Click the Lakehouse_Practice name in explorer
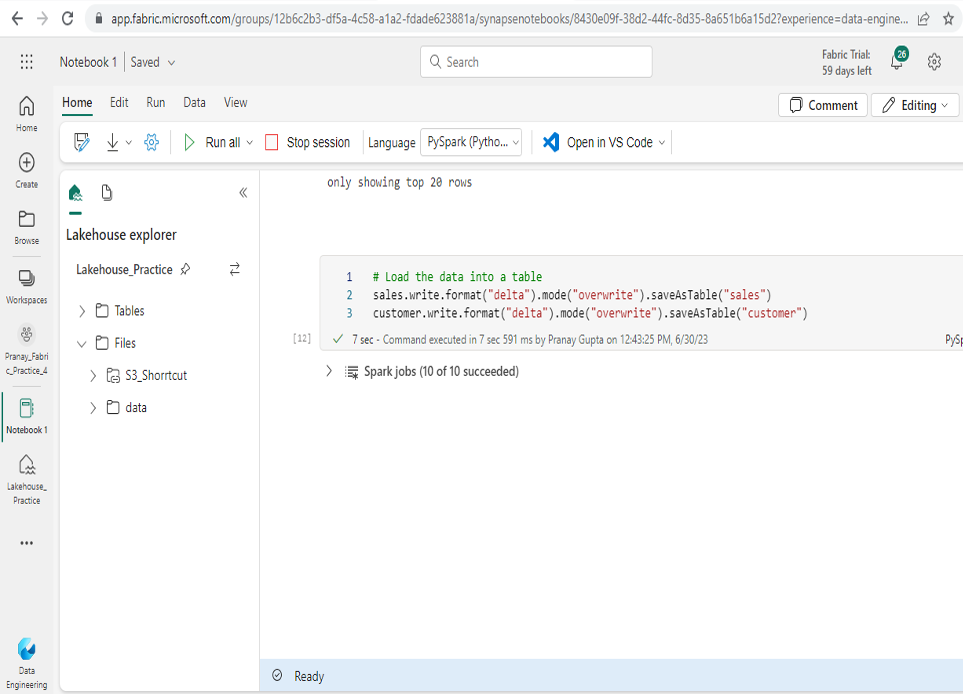 [x=124, y=269]
